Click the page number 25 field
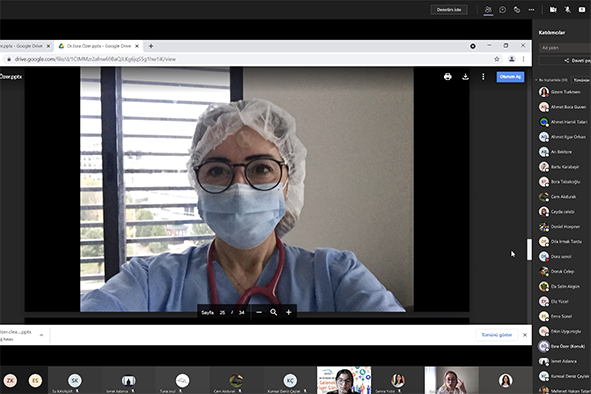 click(x=222, y=313)
